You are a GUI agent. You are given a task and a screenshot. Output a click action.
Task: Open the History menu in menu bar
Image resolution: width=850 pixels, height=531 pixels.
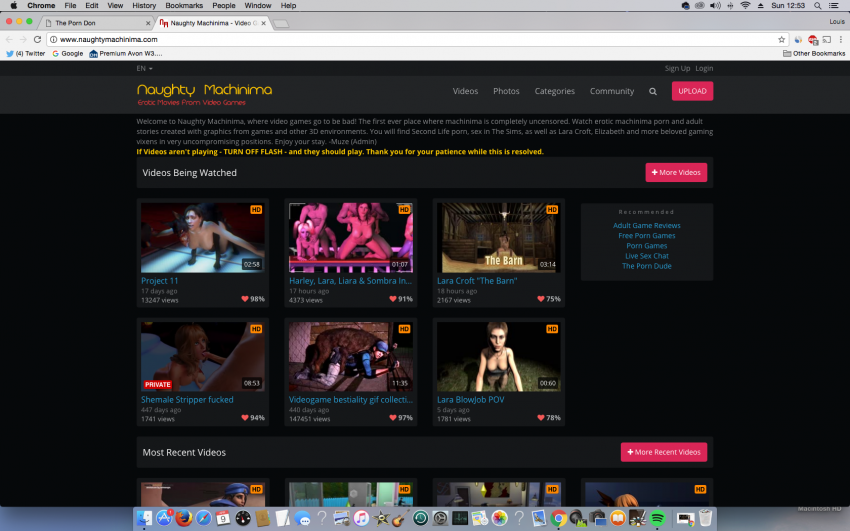143,6
